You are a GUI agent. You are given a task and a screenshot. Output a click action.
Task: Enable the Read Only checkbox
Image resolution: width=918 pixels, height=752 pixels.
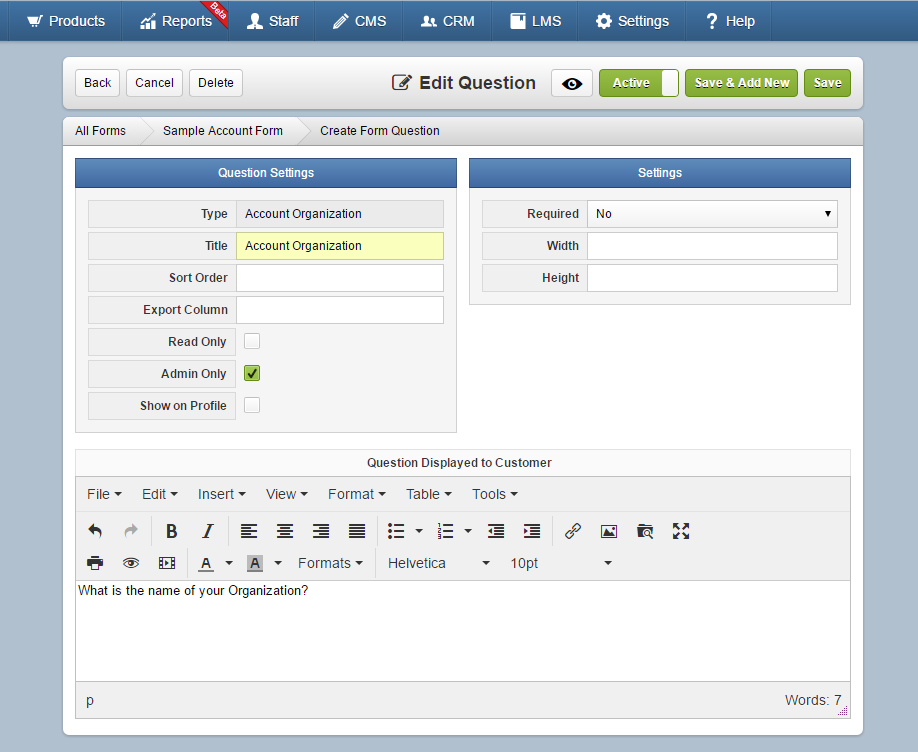pyautogui.click(x=252, y=341)
